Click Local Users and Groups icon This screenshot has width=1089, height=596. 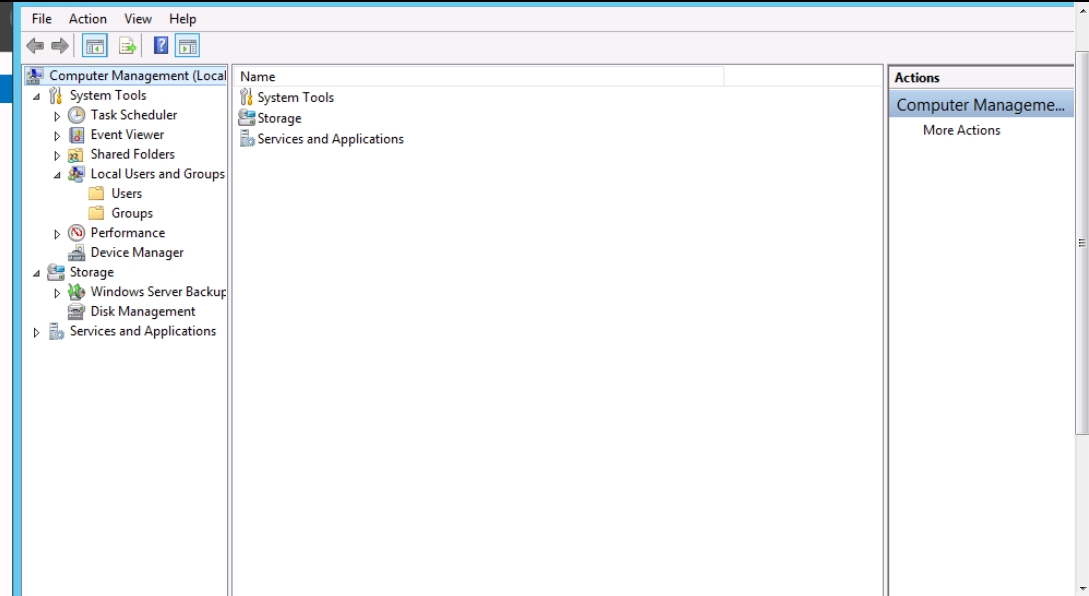pos(76,174)
